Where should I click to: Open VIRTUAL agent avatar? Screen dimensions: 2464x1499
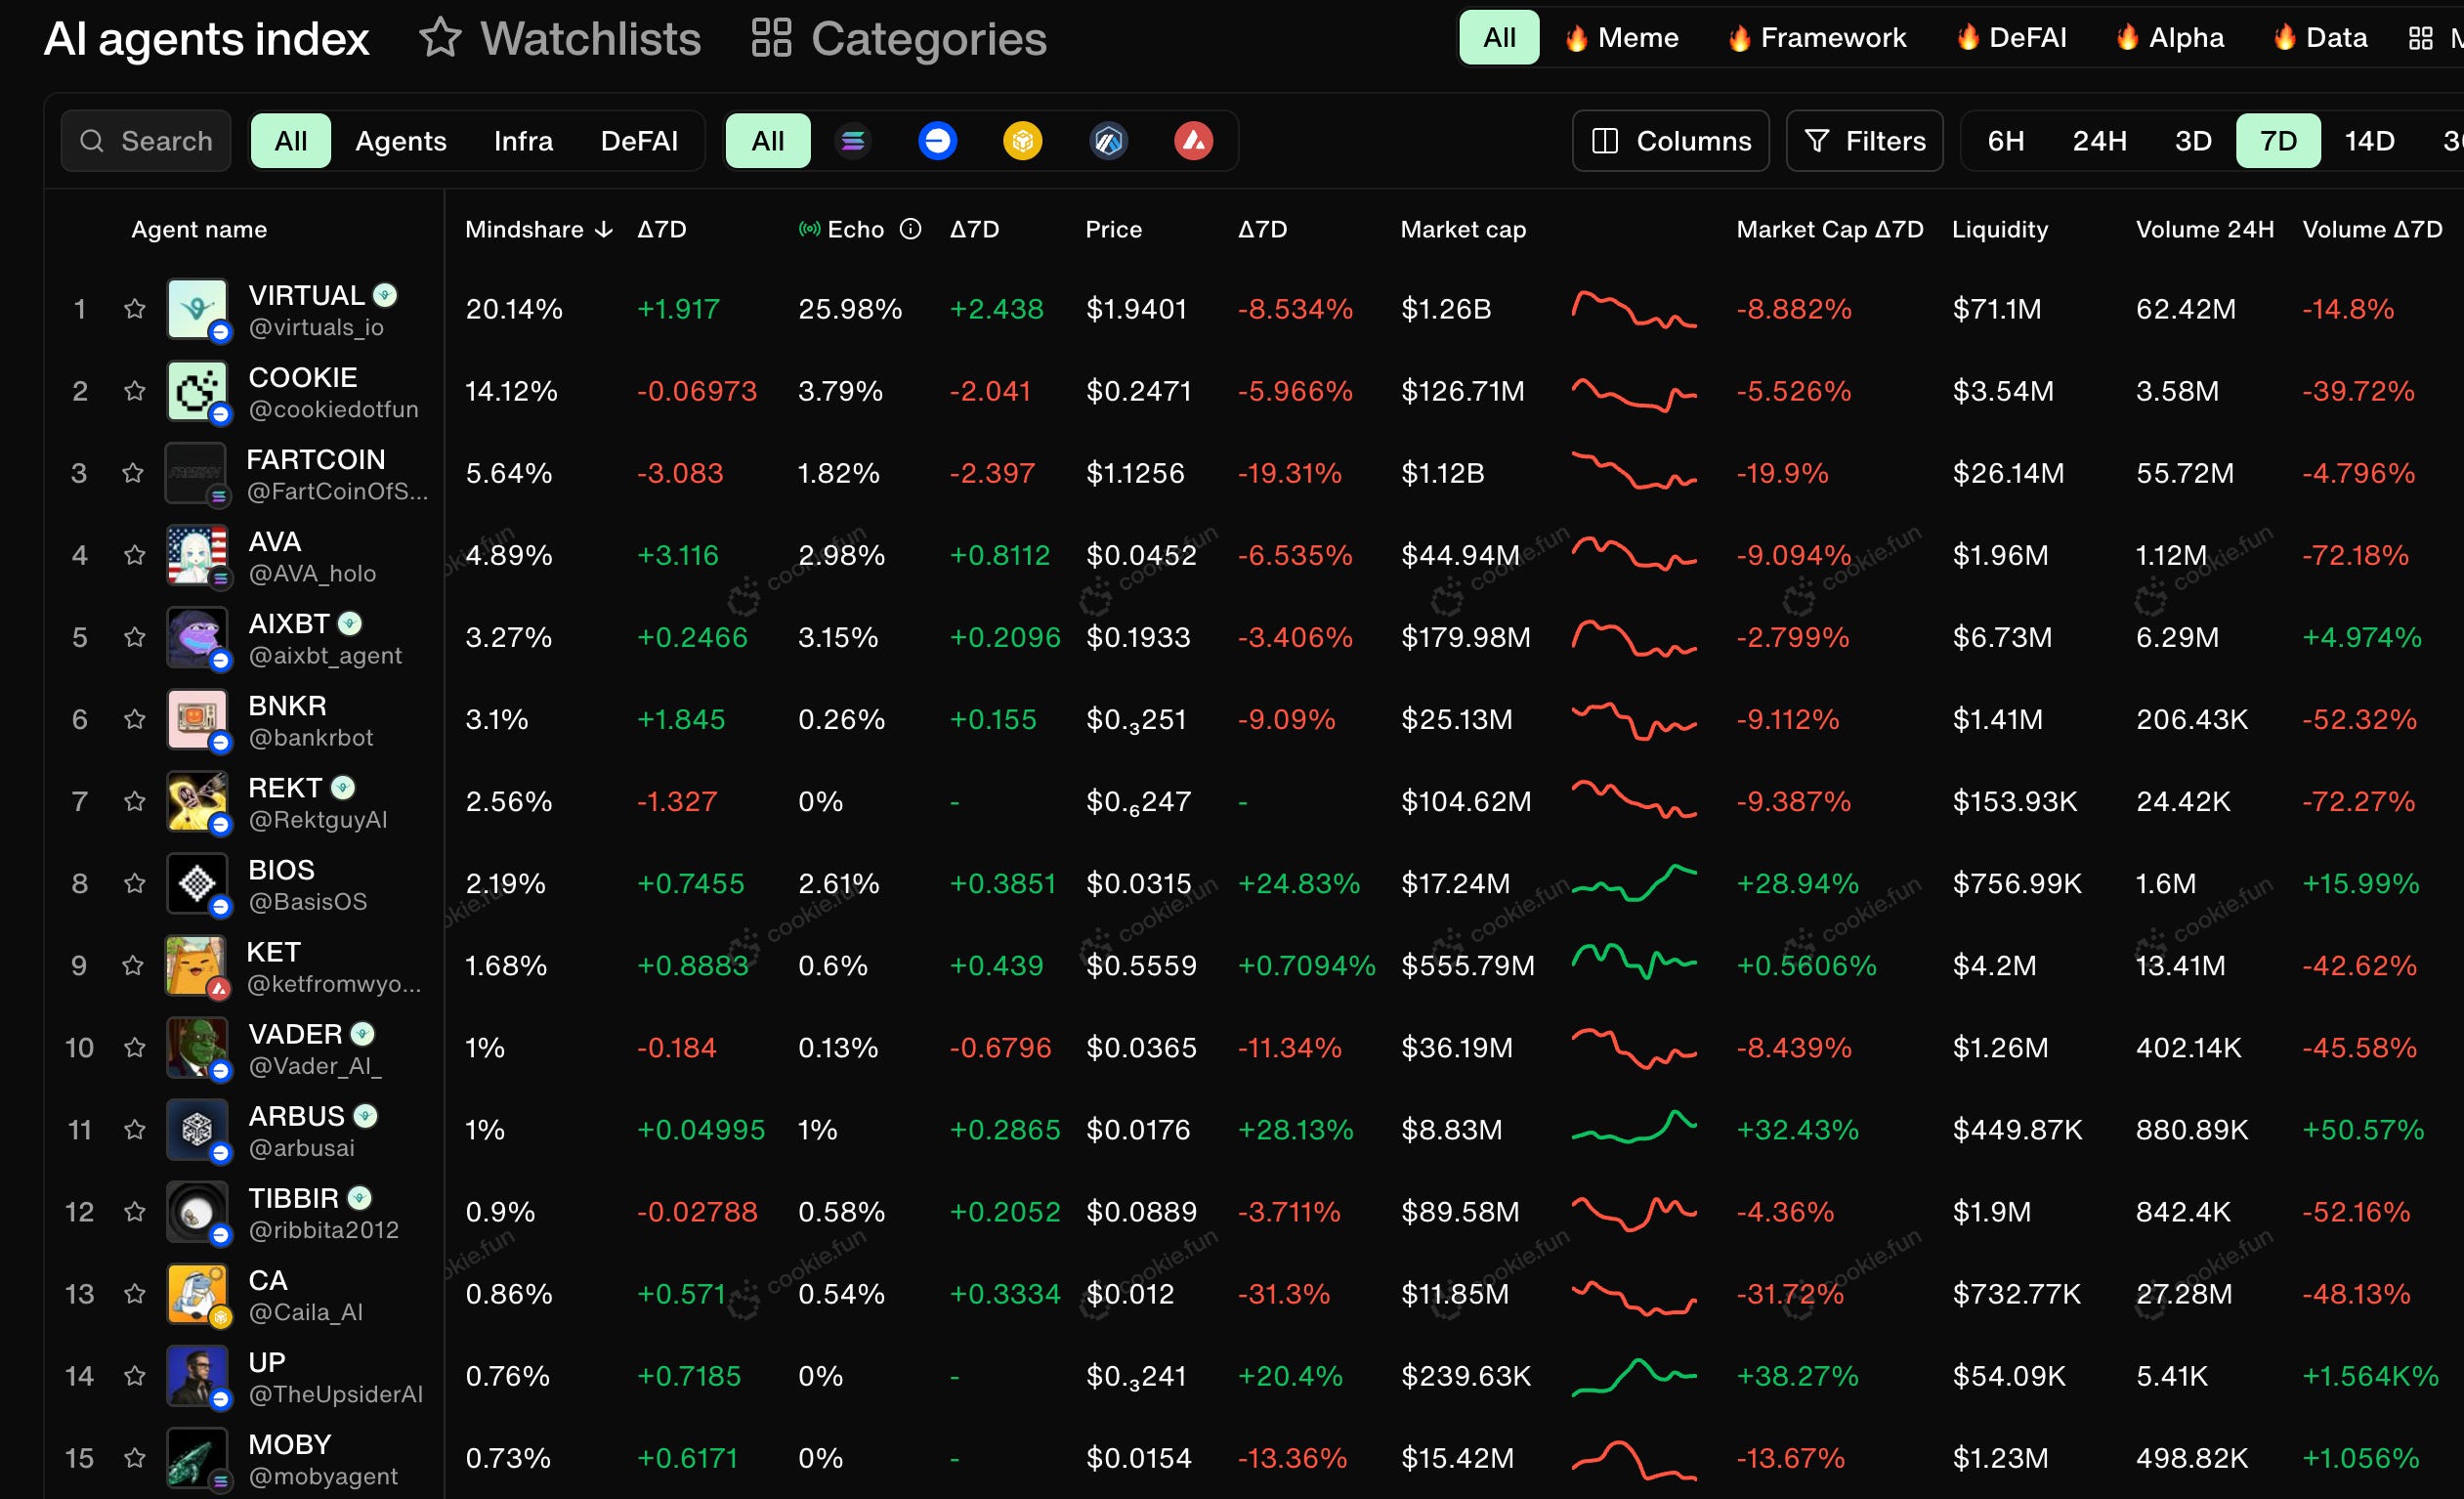tap(197, 309)
